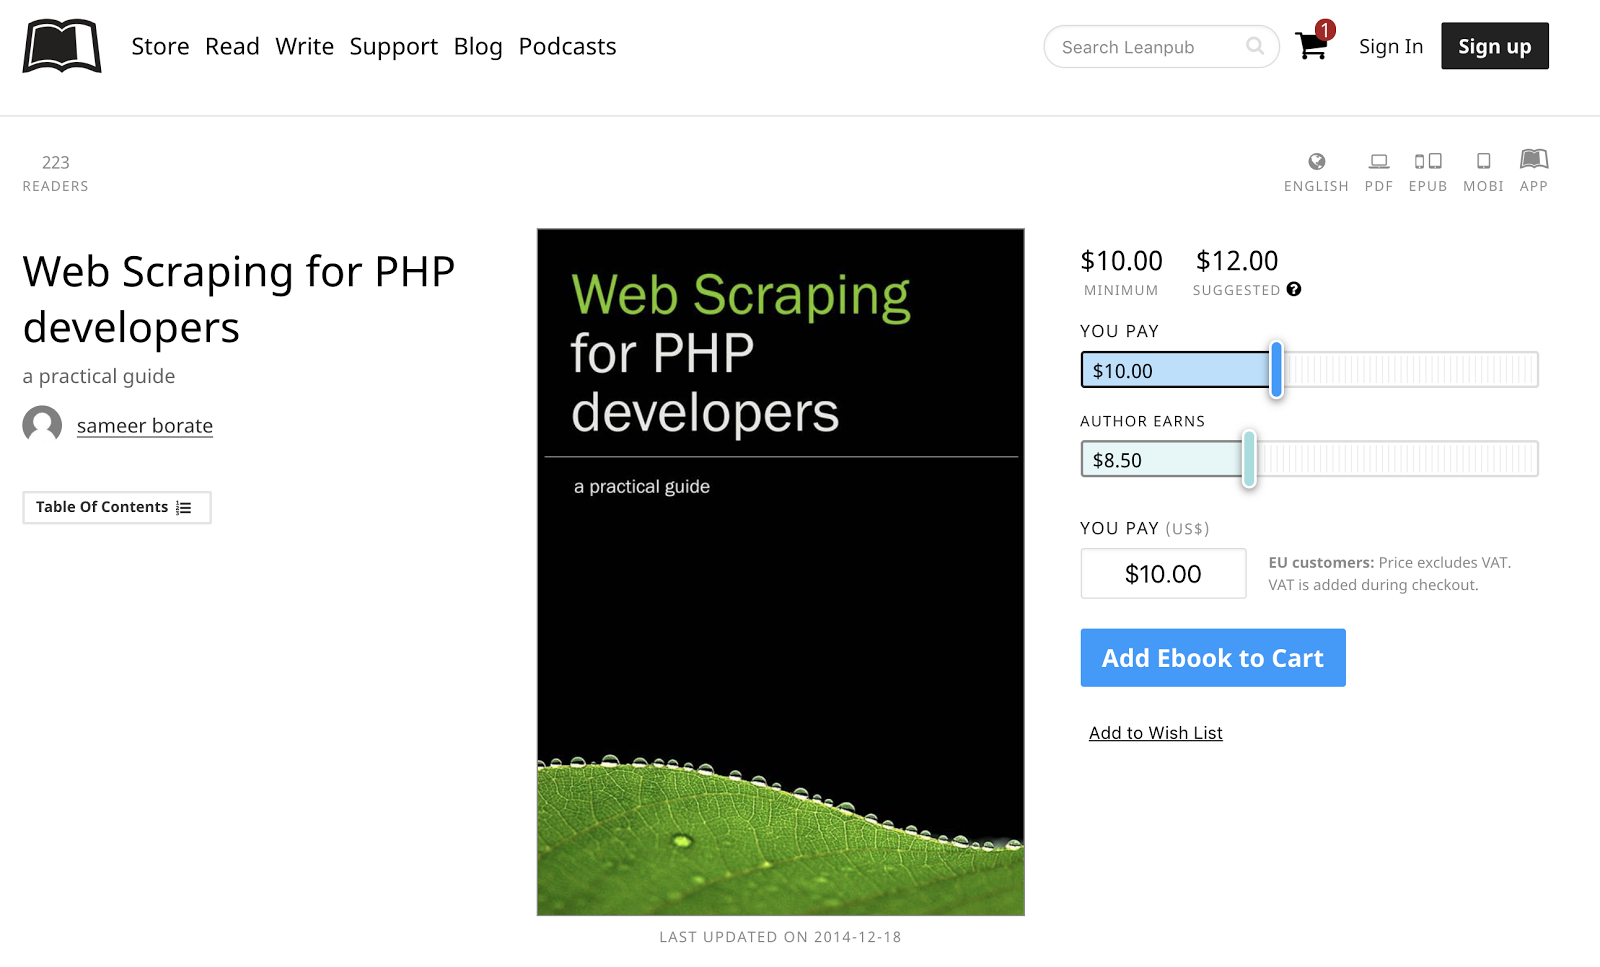1600x967 pixels.
Task: Open the Store menu
Action: 160,46
